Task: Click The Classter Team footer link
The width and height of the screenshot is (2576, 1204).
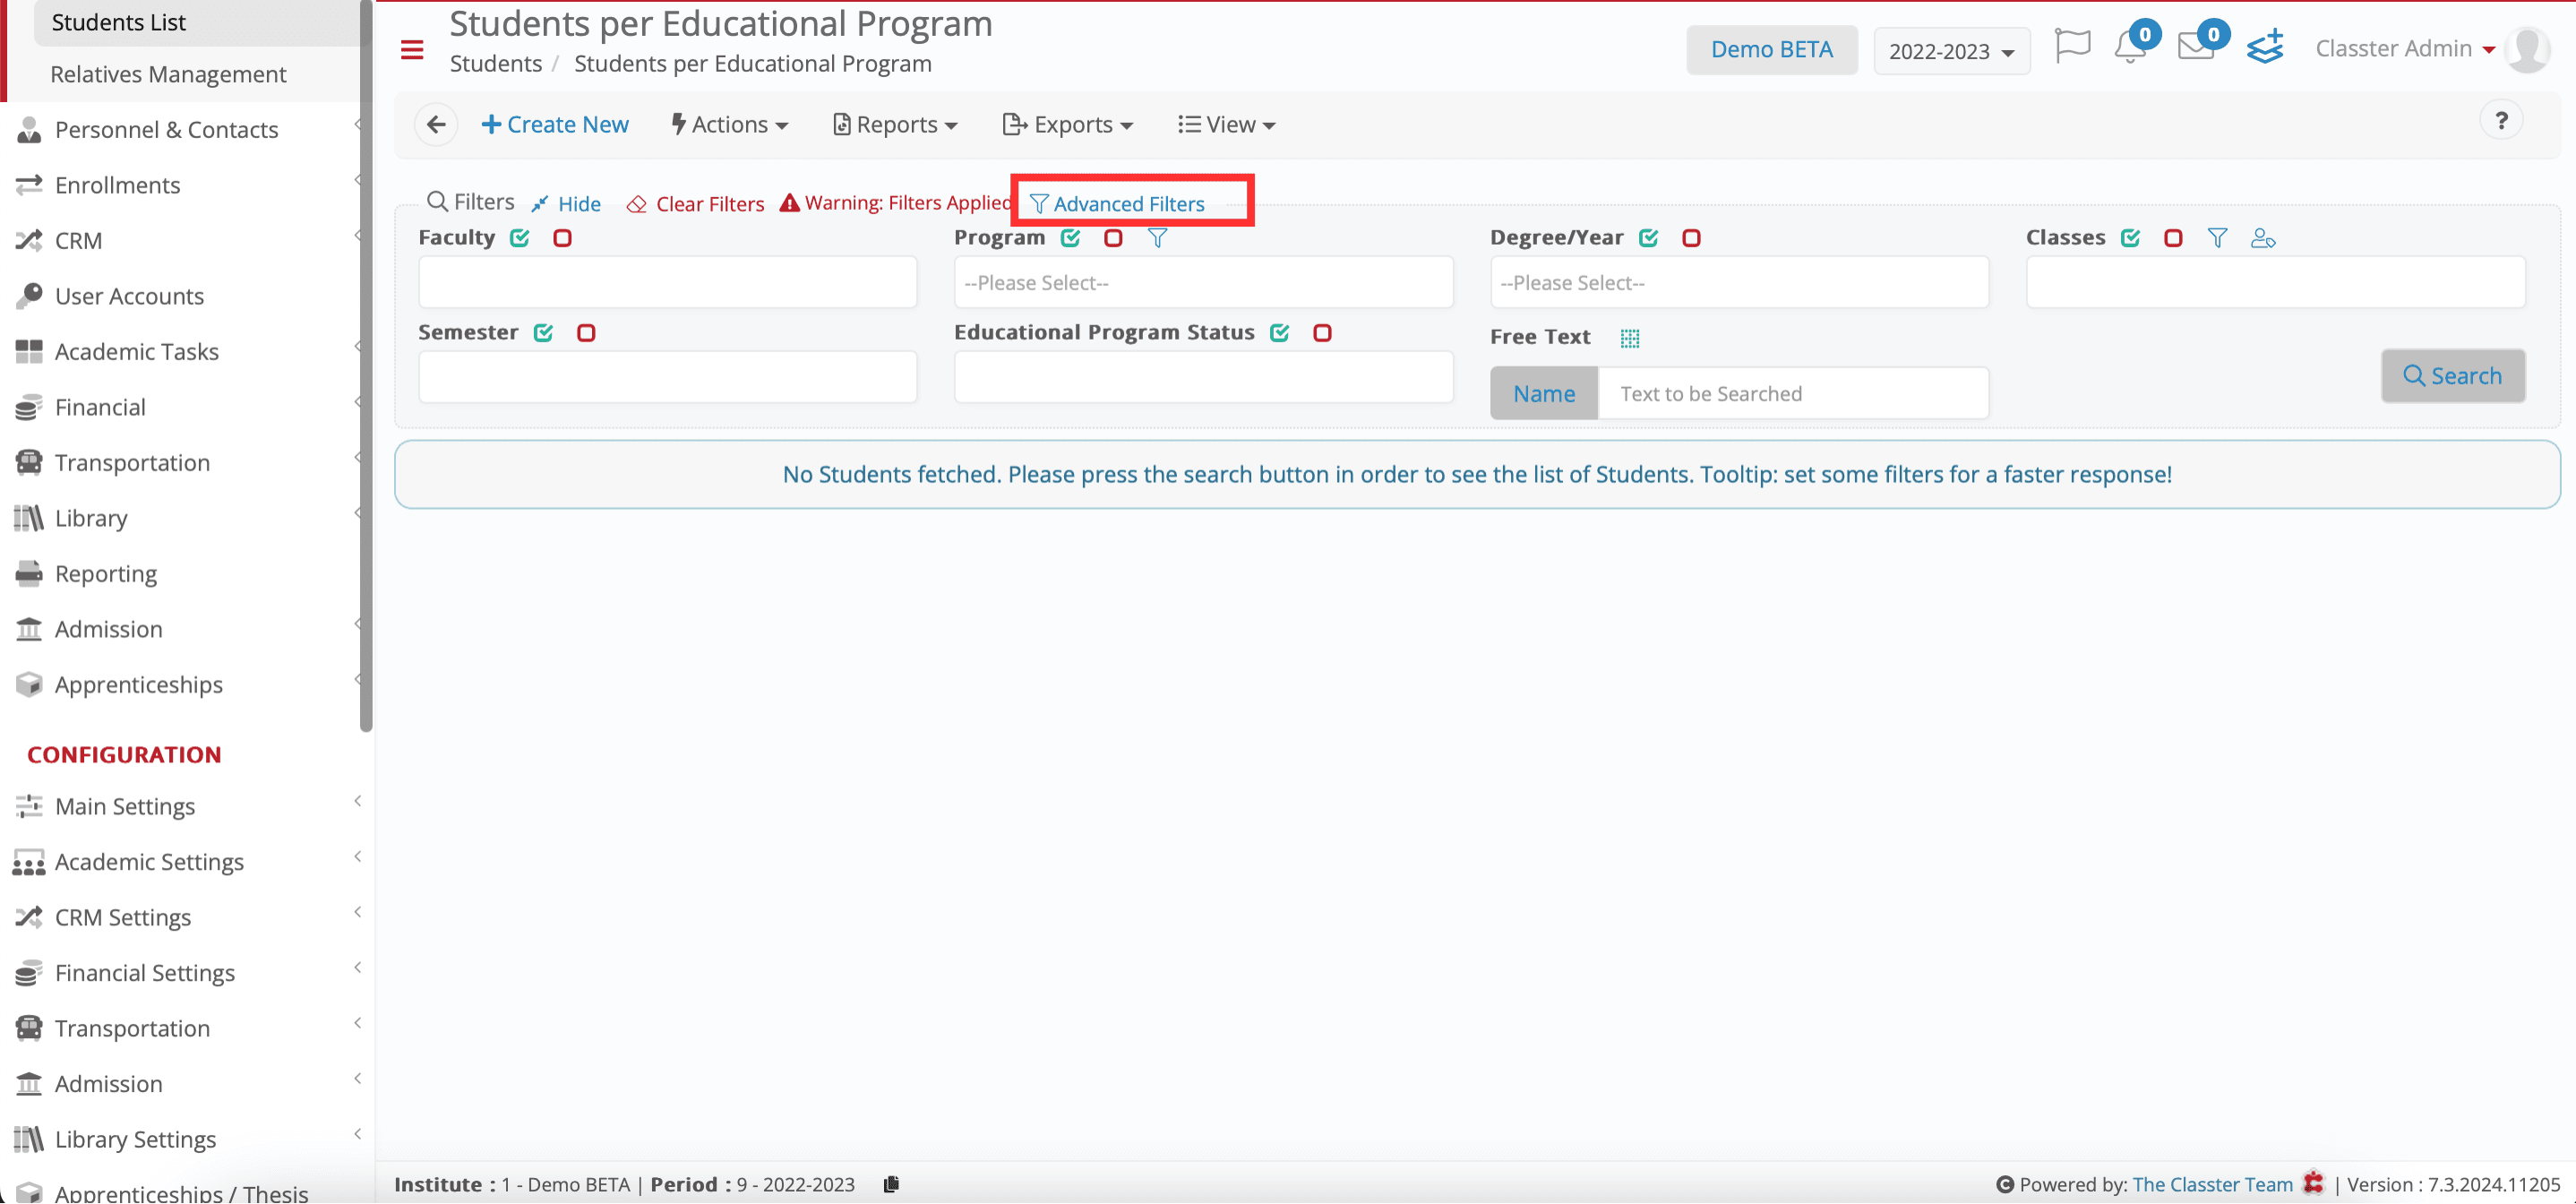Action: (2212, 1184)
